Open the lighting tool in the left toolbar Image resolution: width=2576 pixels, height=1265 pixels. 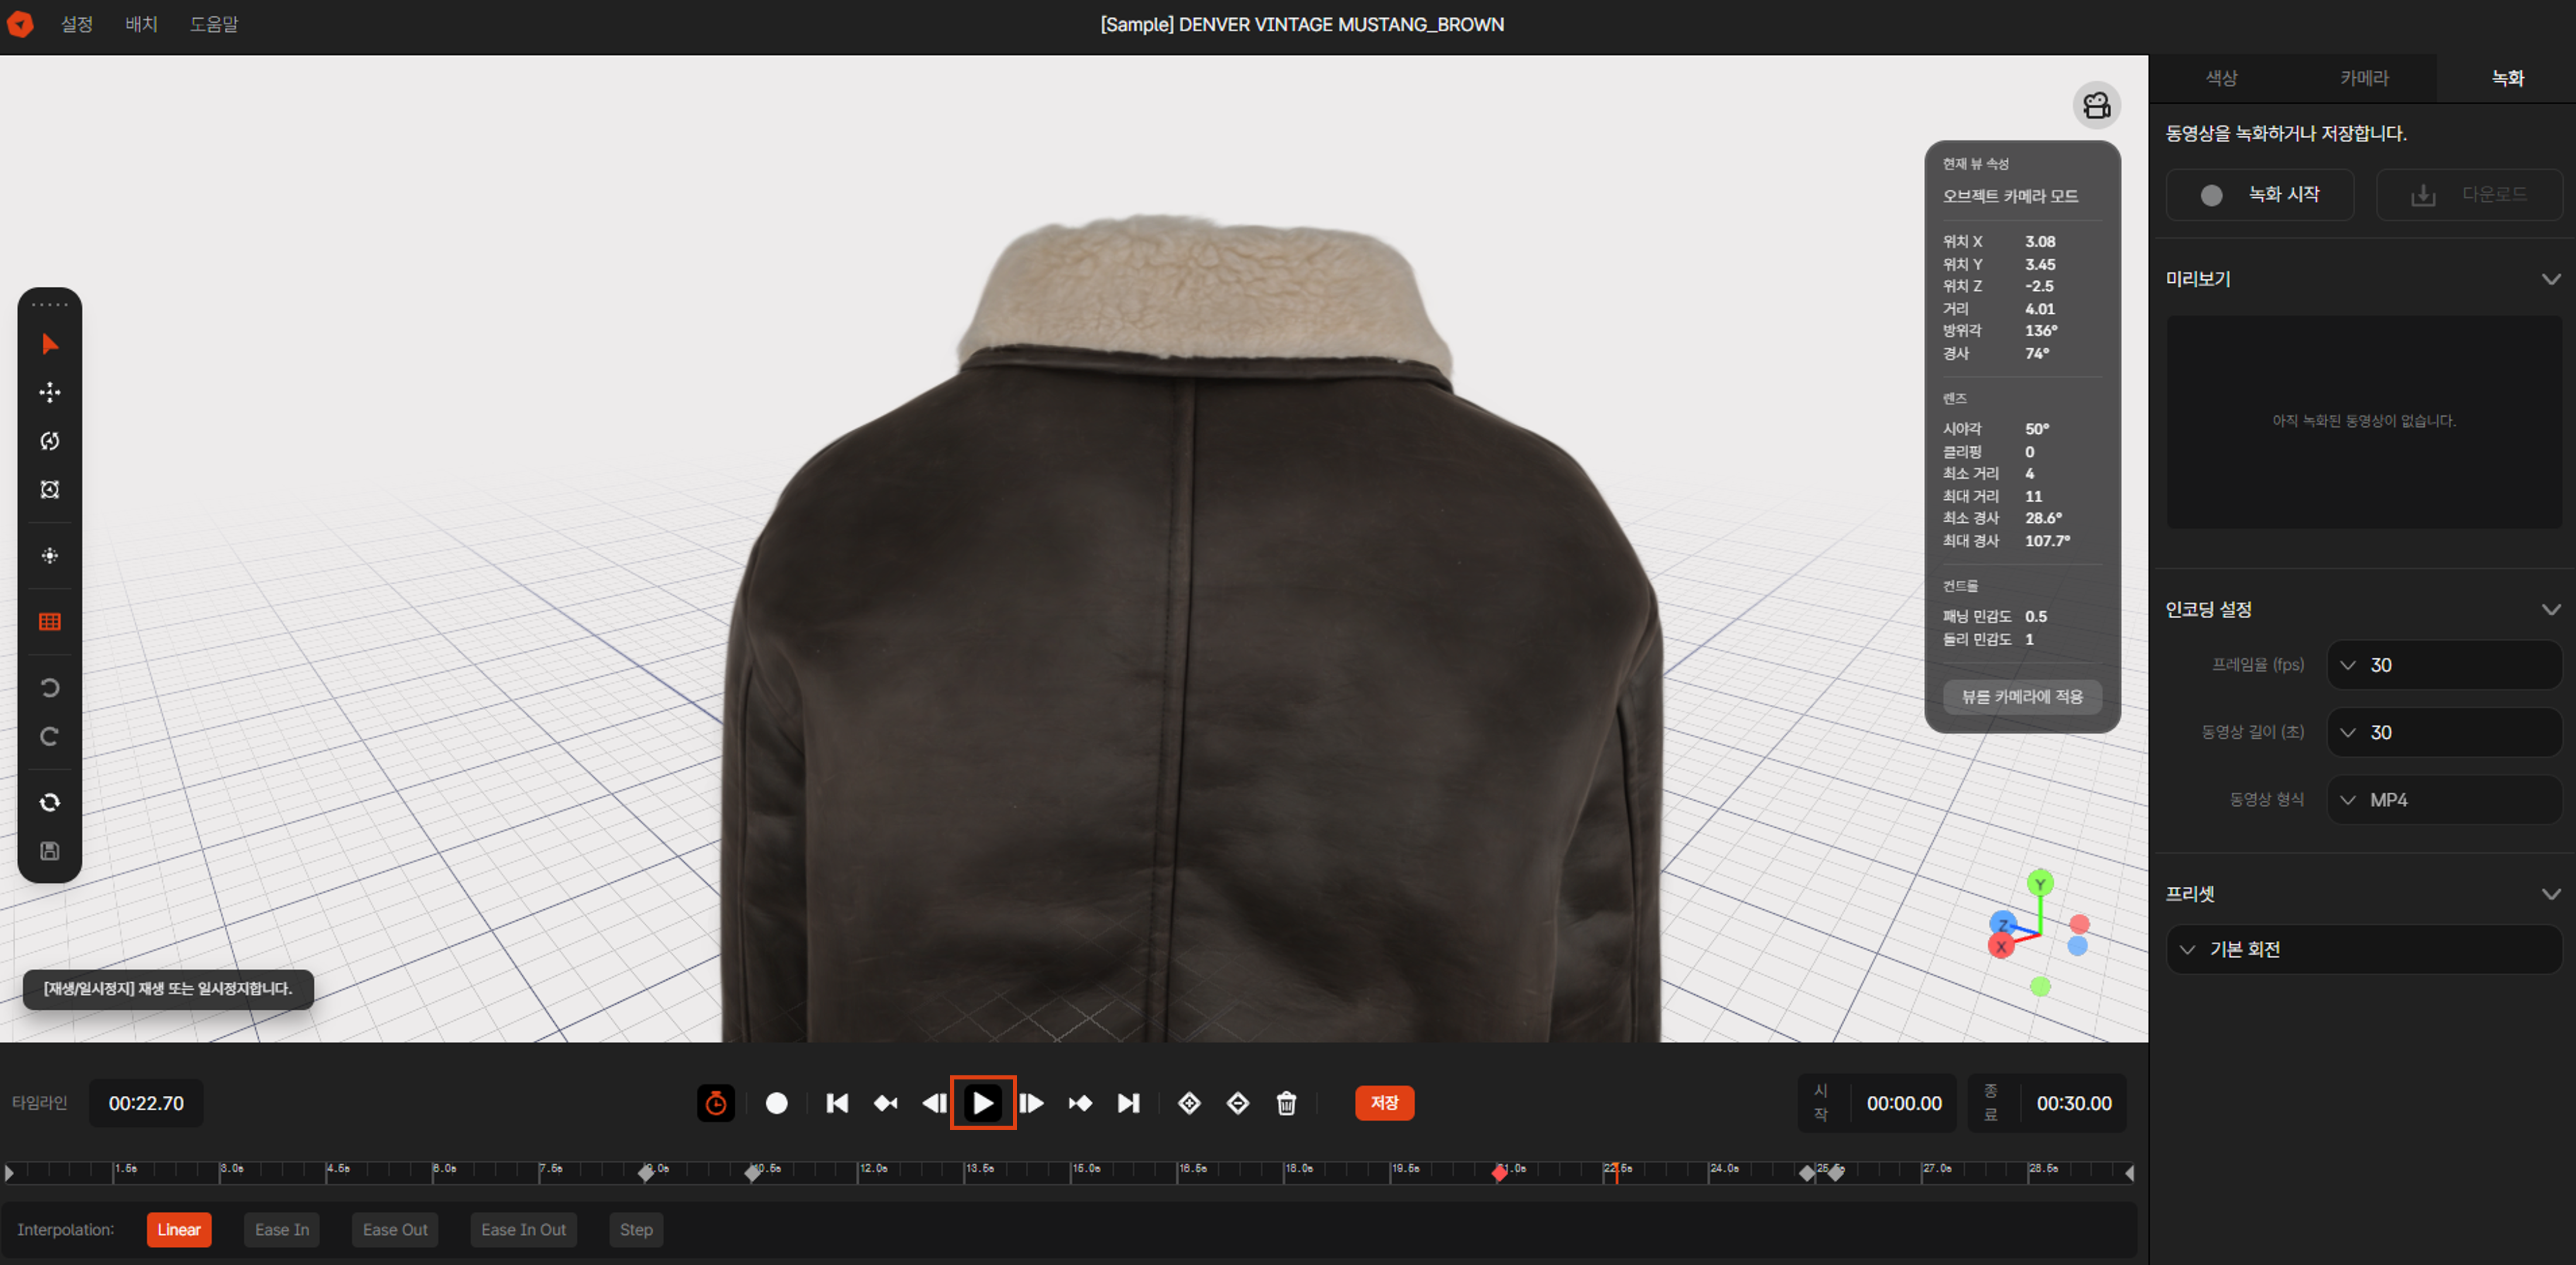pyautogui.click(x=49, y=556)
